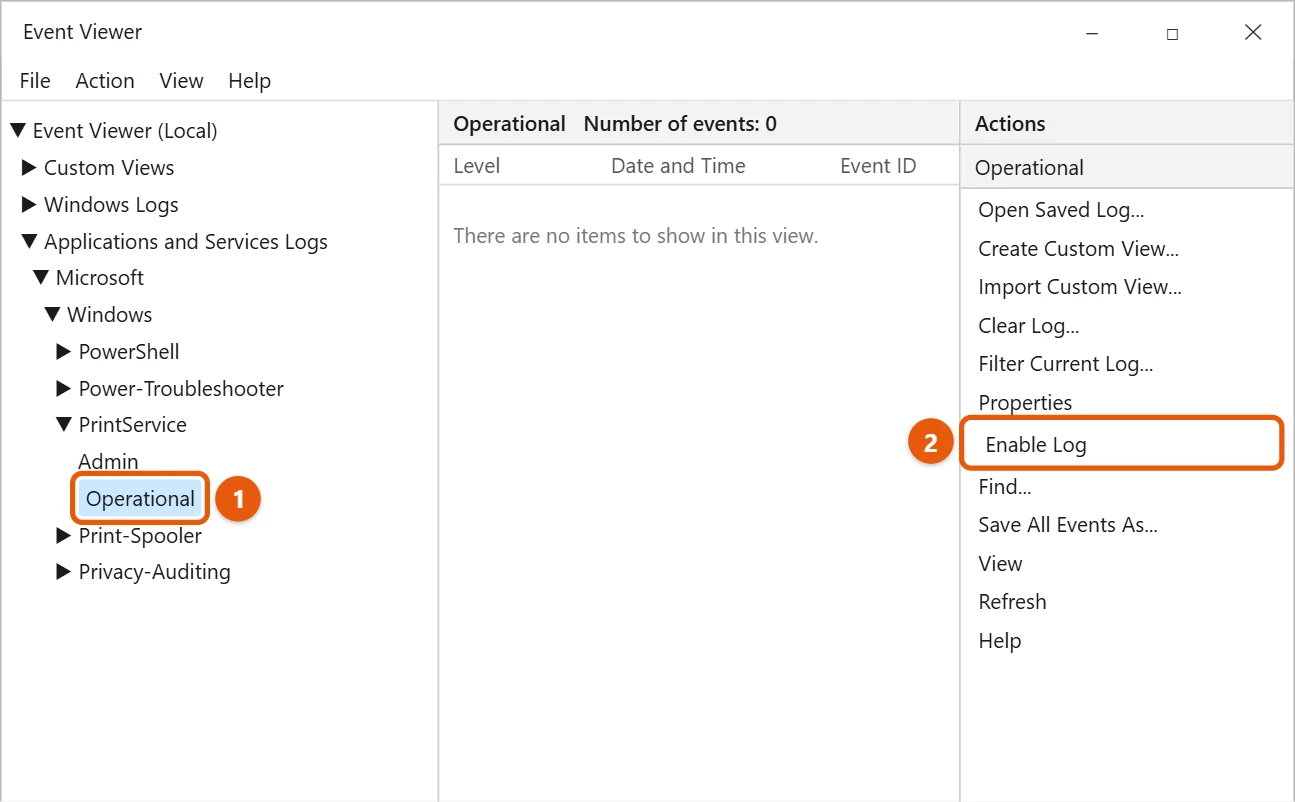
Task: Click Refresh in Actions pane
Action: [x=1012, y=602]
